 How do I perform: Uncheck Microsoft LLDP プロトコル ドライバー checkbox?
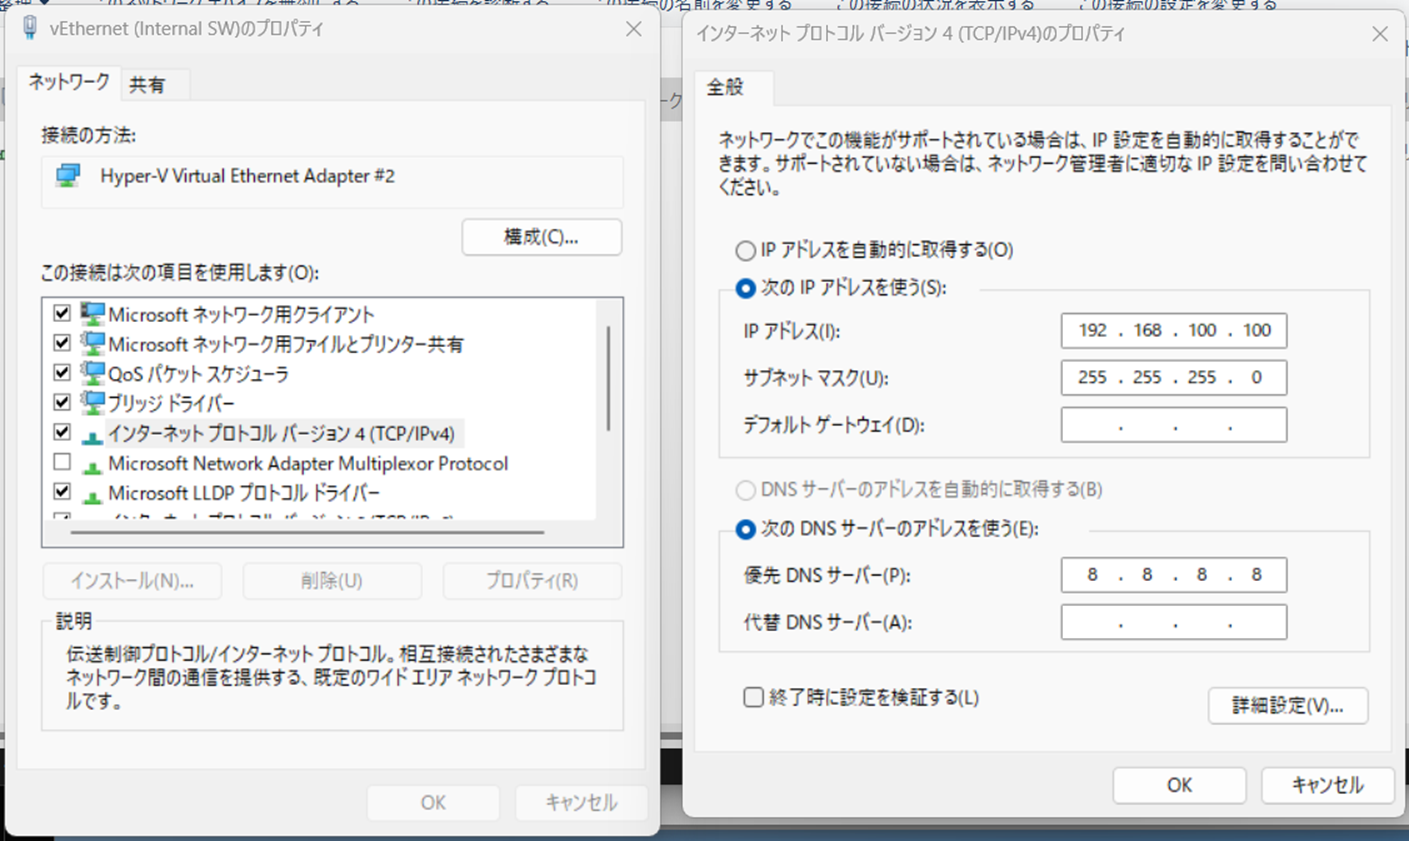tap(62, 492)
